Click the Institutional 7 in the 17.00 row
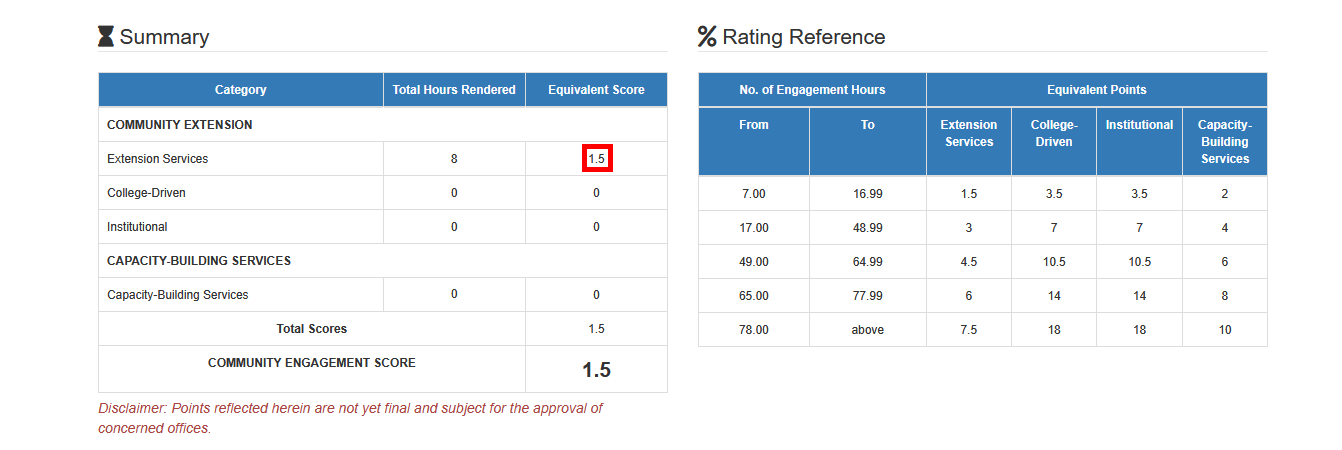This screenshot has height=450, width=1342. [x=1139, y=228]
